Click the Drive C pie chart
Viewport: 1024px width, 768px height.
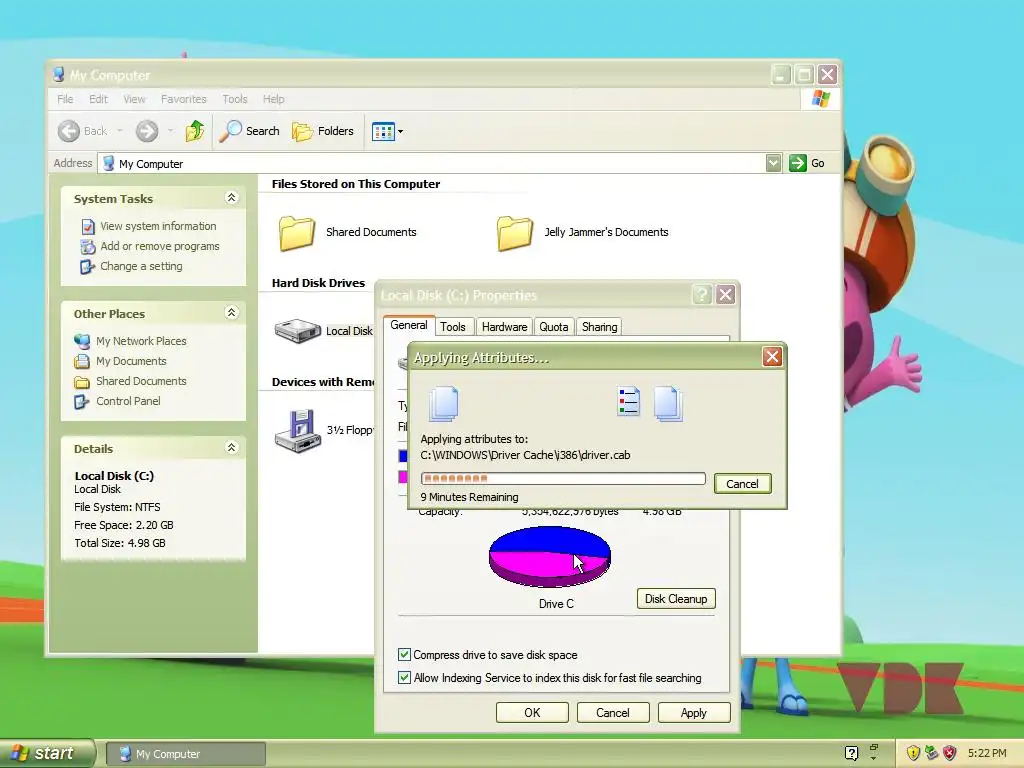[550, 556]
